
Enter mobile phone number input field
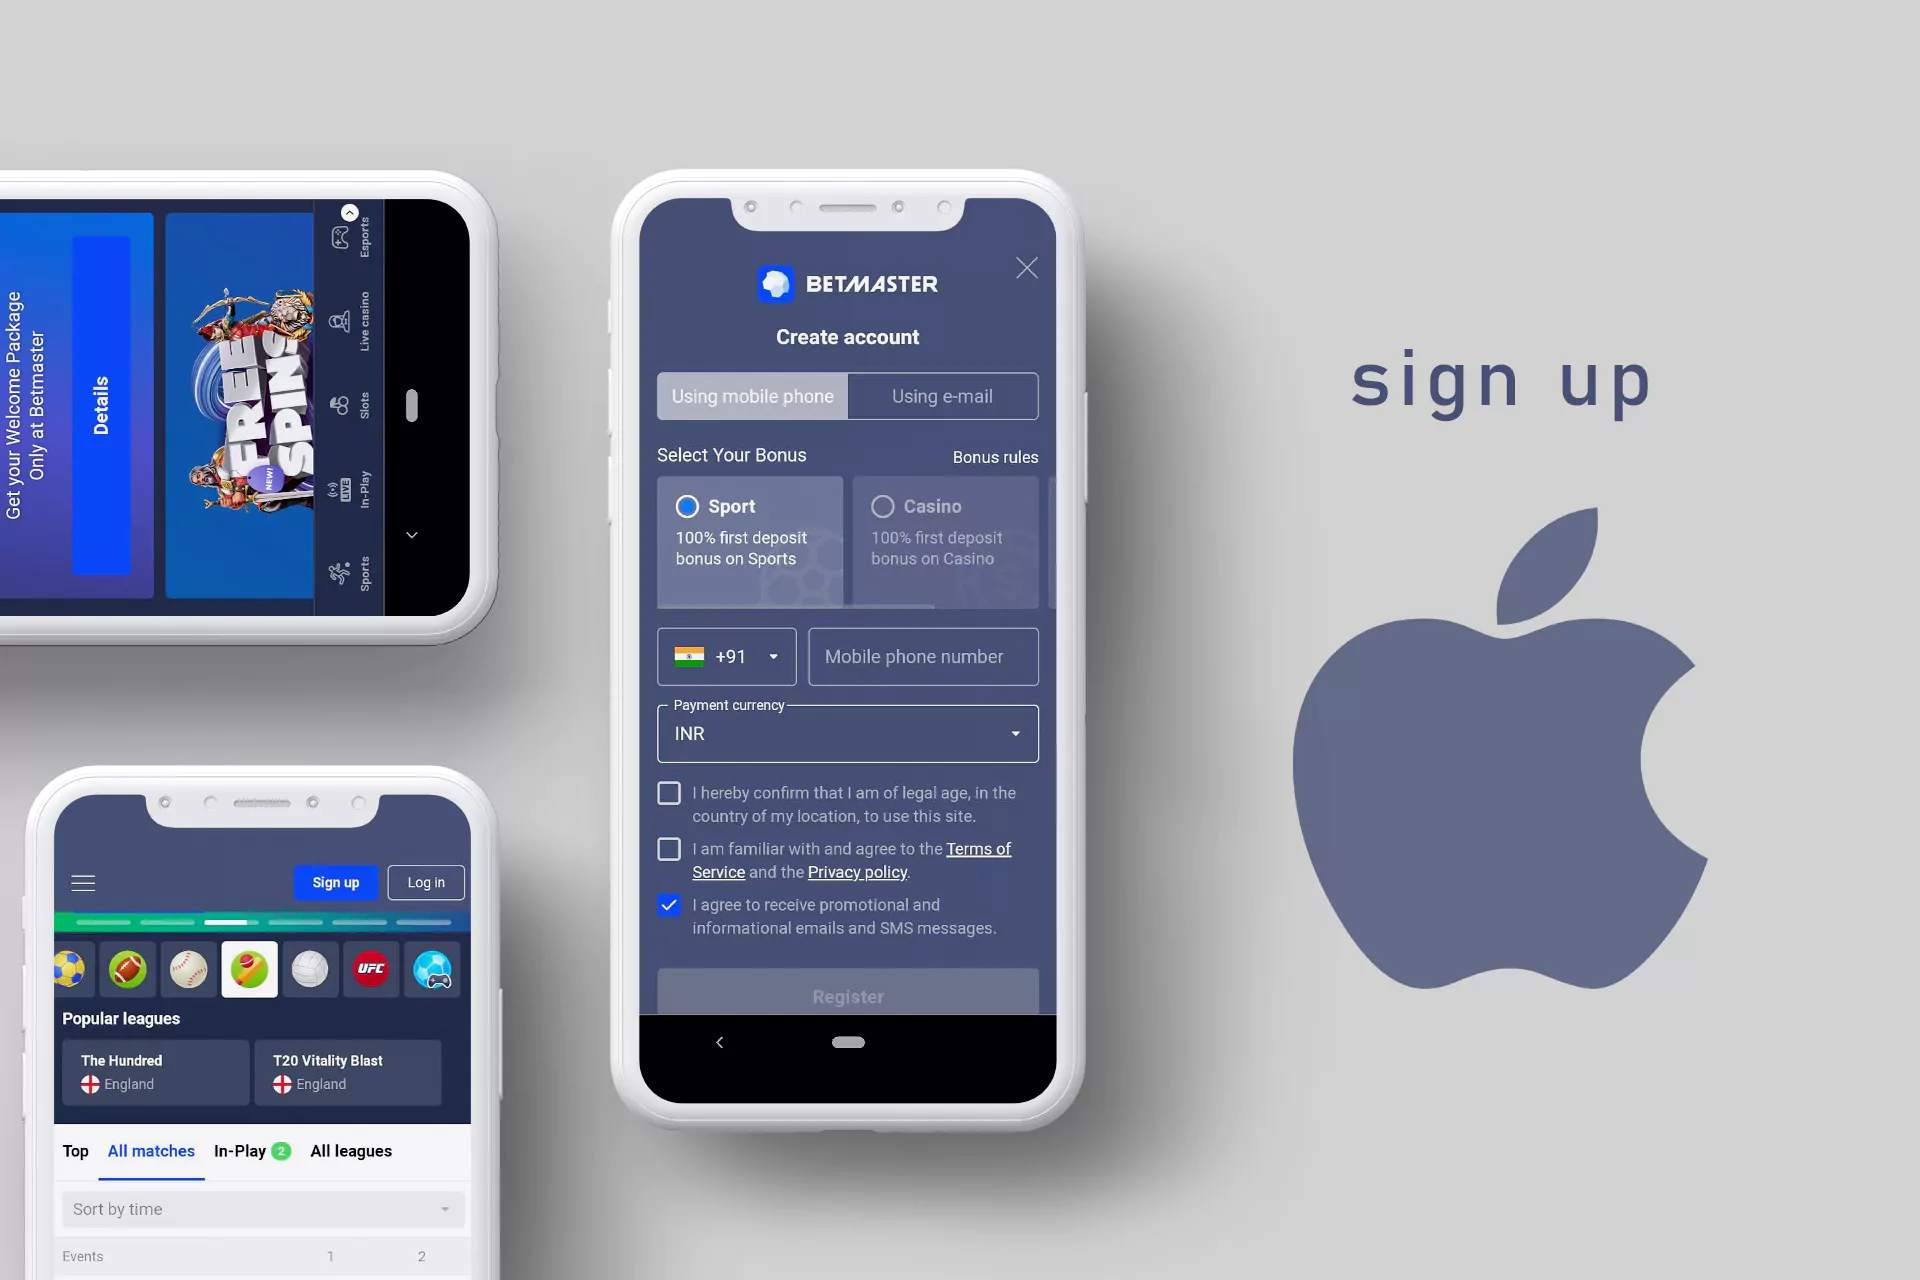(x=921, y=656)
